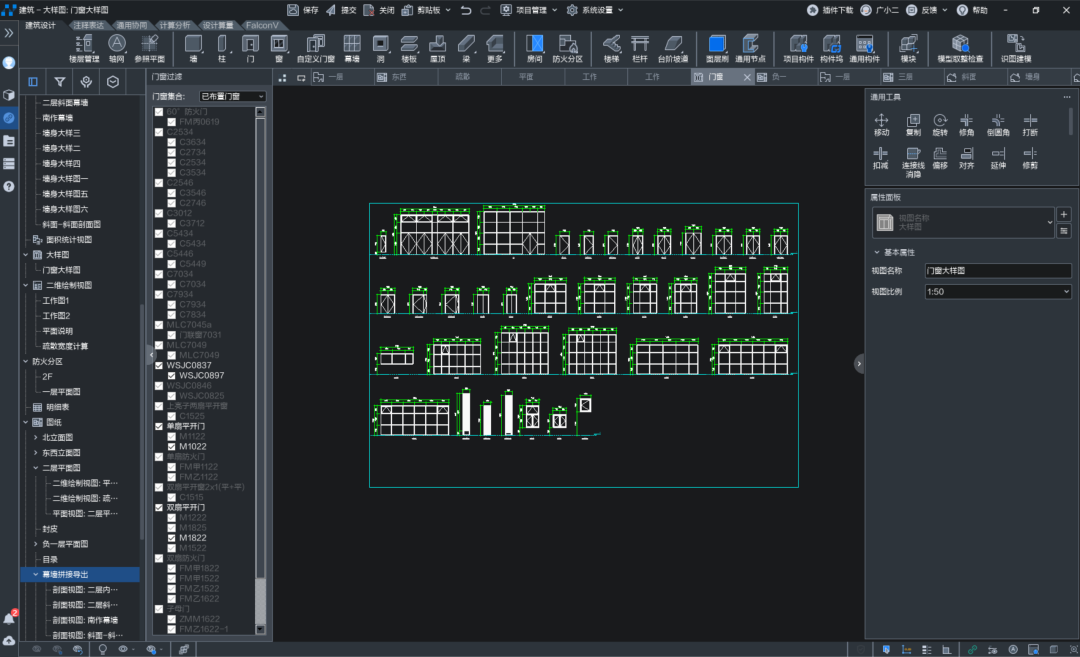Click the 帮助 (help) button
The image size is (1080, 657).
click(x=973, y=10)
